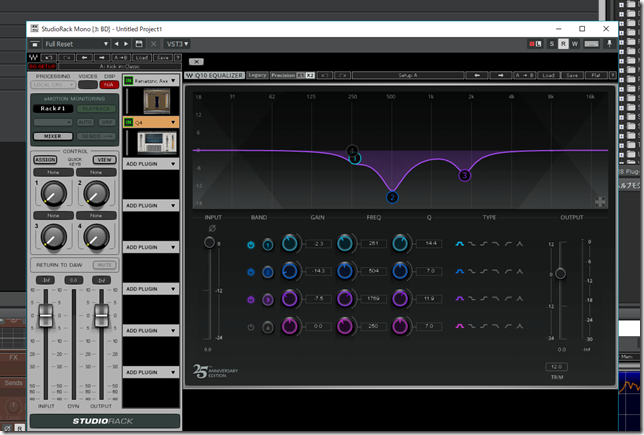Click the band 3 node on EQ curve

click(x=465, y=175)
